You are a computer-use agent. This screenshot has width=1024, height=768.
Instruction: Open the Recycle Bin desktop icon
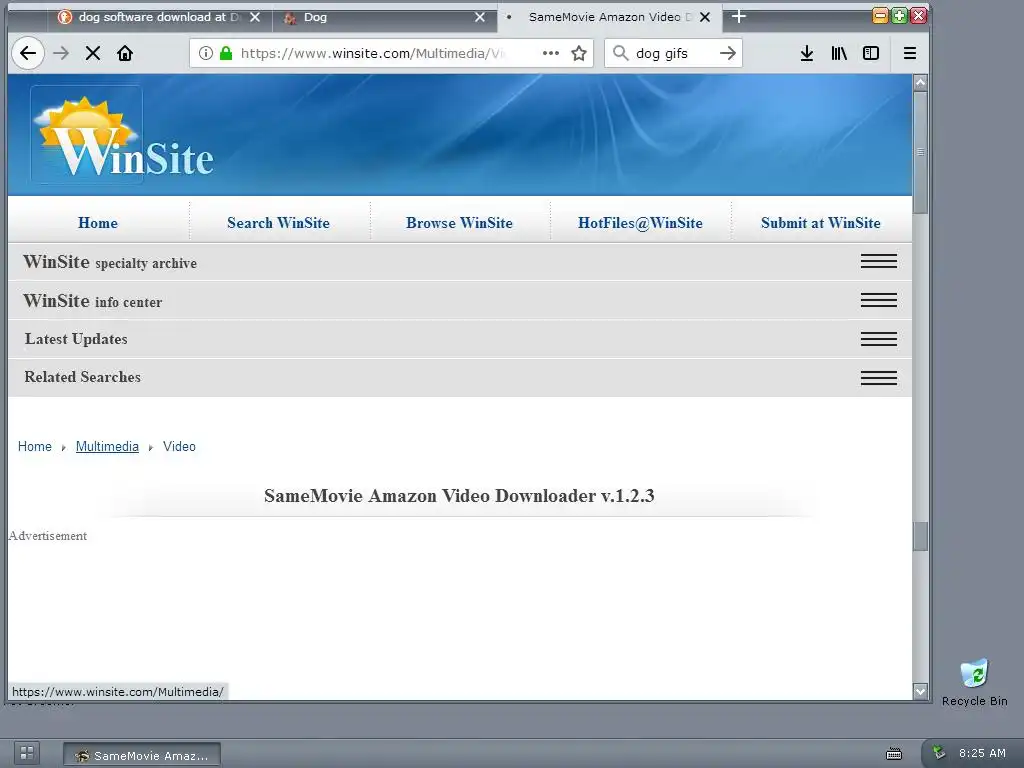point(974,683)
